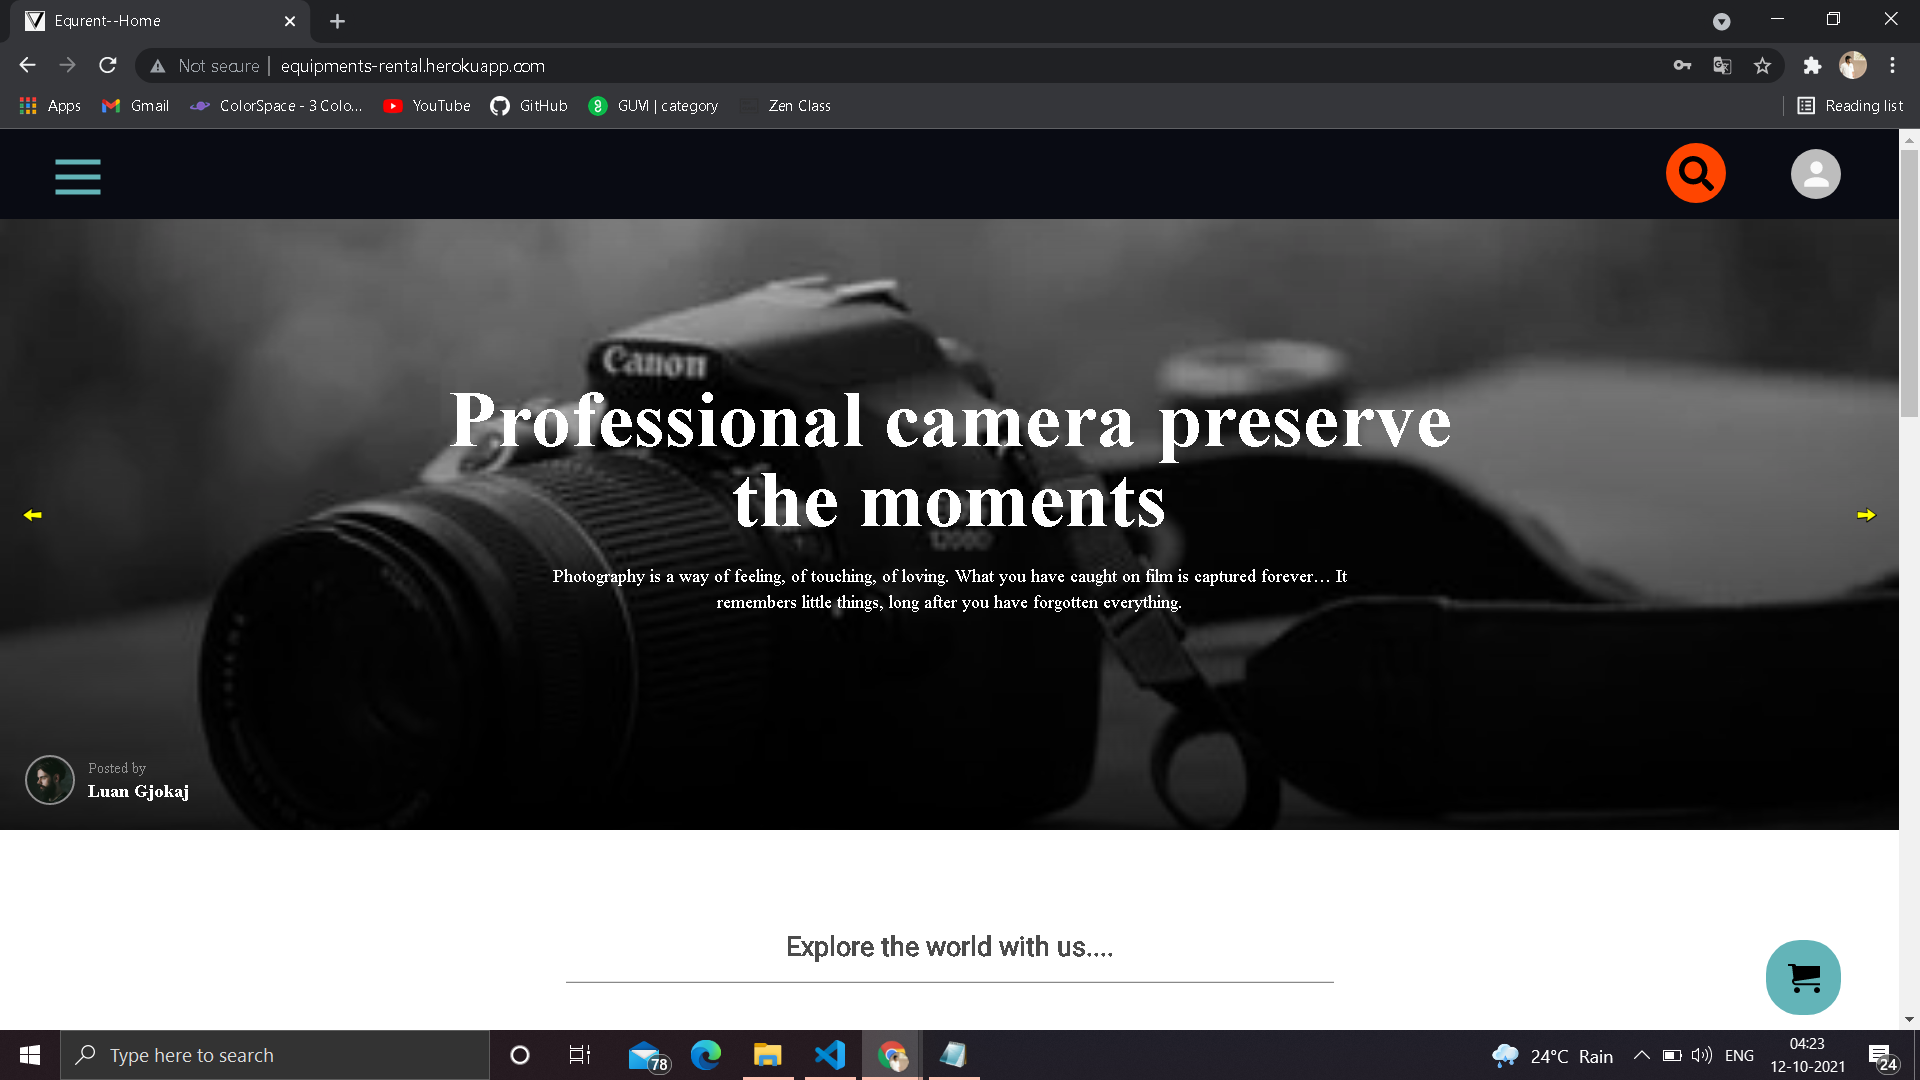The width and height of the screenshot is (1920, 1080).
Task: Open the YouTube bookmark
Action: [x=427, y=106]
